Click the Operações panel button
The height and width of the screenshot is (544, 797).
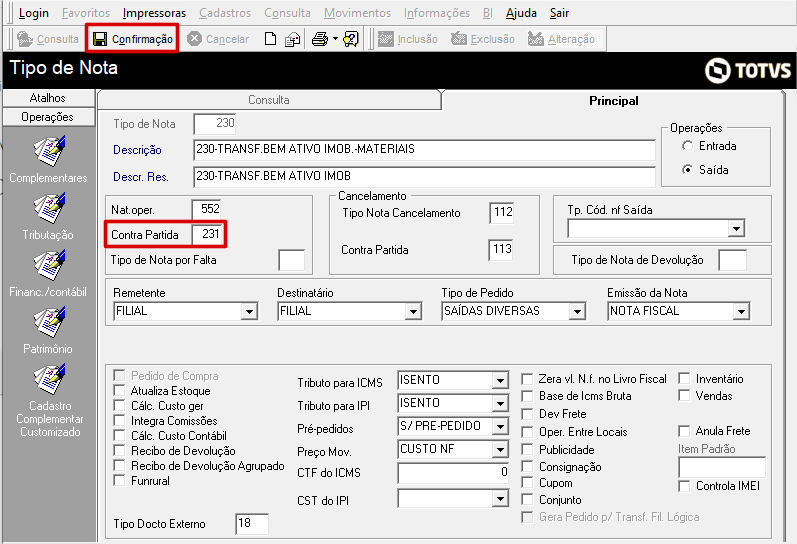point(48,117)
